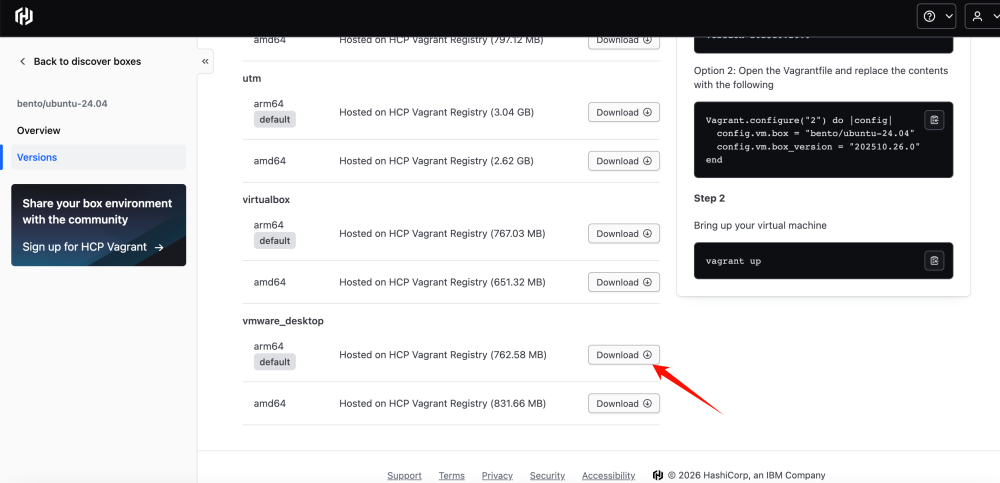Viewport: 1000px width, 483px height.
Task: Click Sign up for HCP Vagrant
Action: coord(93,247)
